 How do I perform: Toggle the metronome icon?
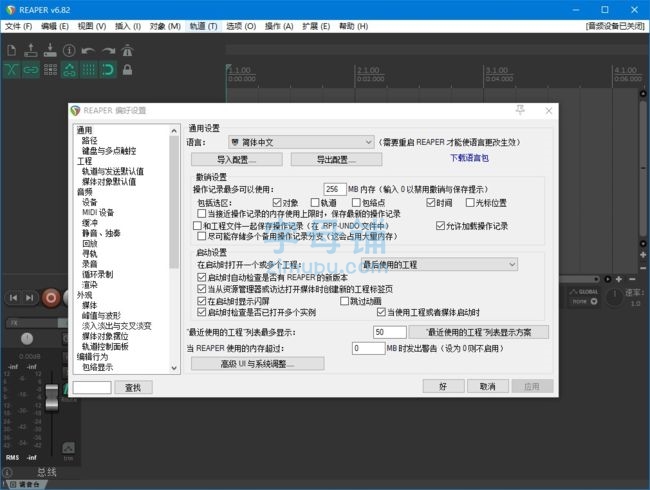click(127, 51)
